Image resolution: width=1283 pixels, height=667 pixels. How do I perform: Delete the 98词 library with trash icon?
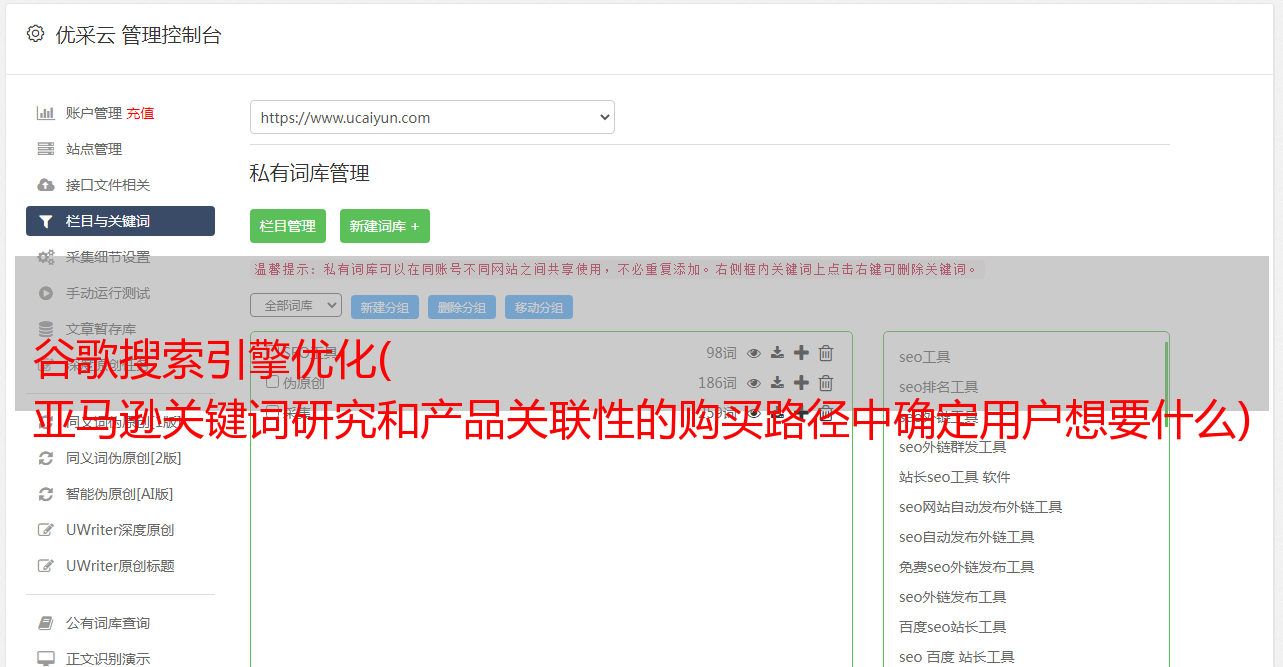tap(826, 353)
